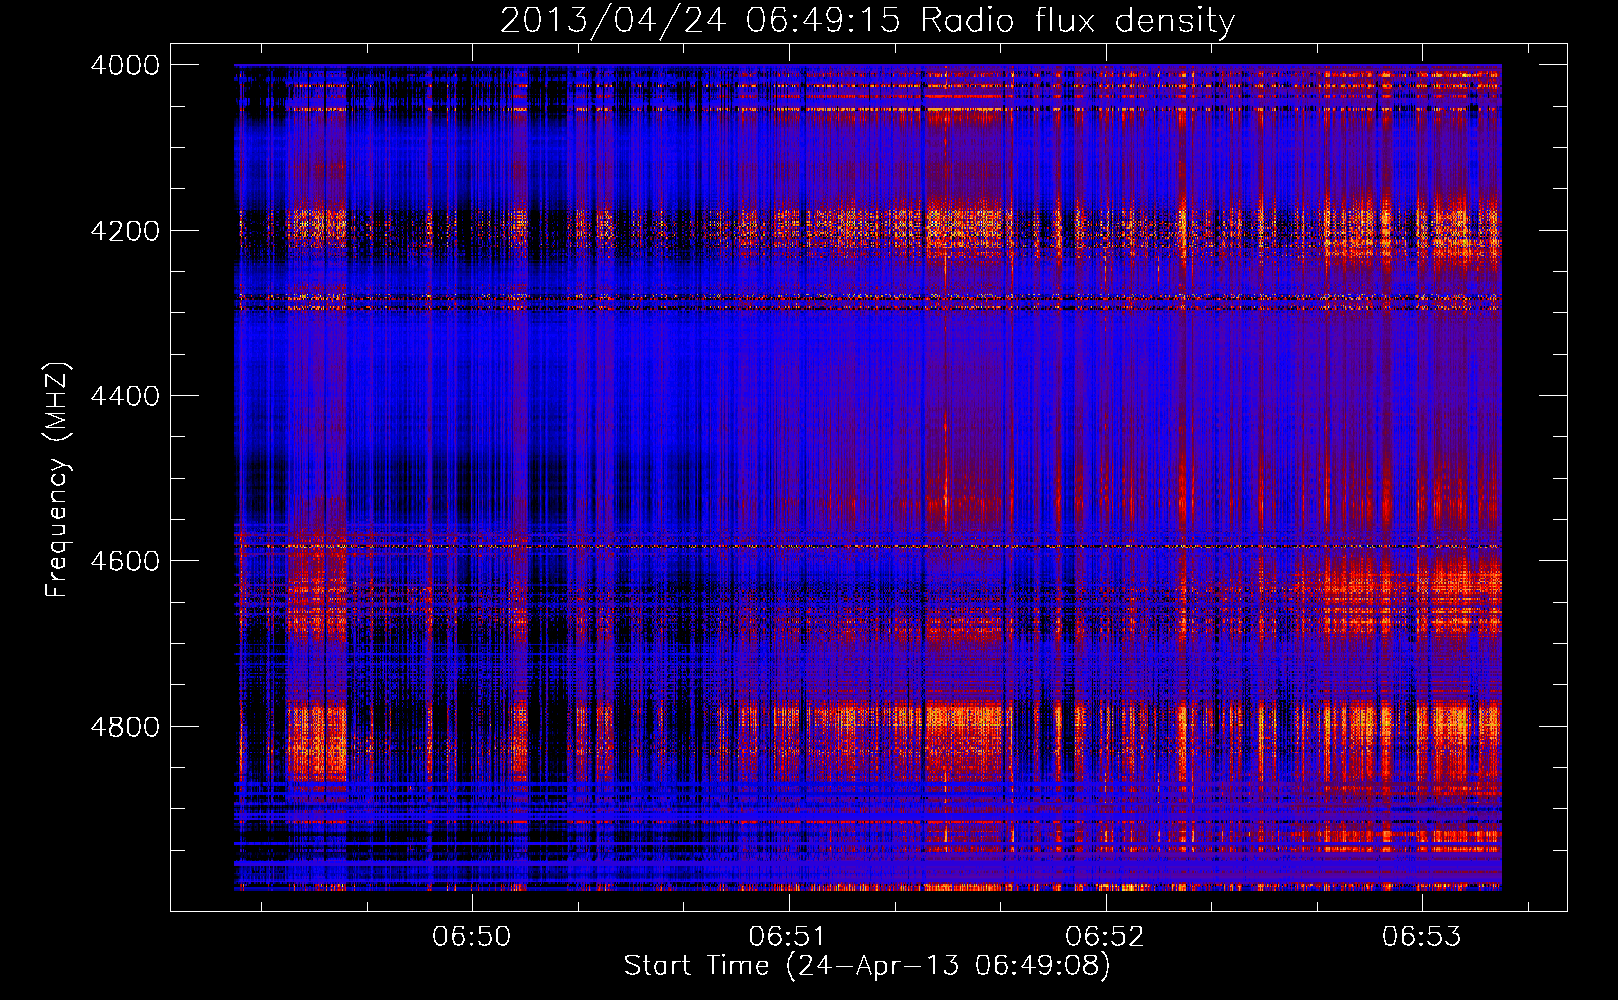The image size is (1618, 1000).
Task: Click the 06:53 time axis label
Action: click(x=1421, y=936)
